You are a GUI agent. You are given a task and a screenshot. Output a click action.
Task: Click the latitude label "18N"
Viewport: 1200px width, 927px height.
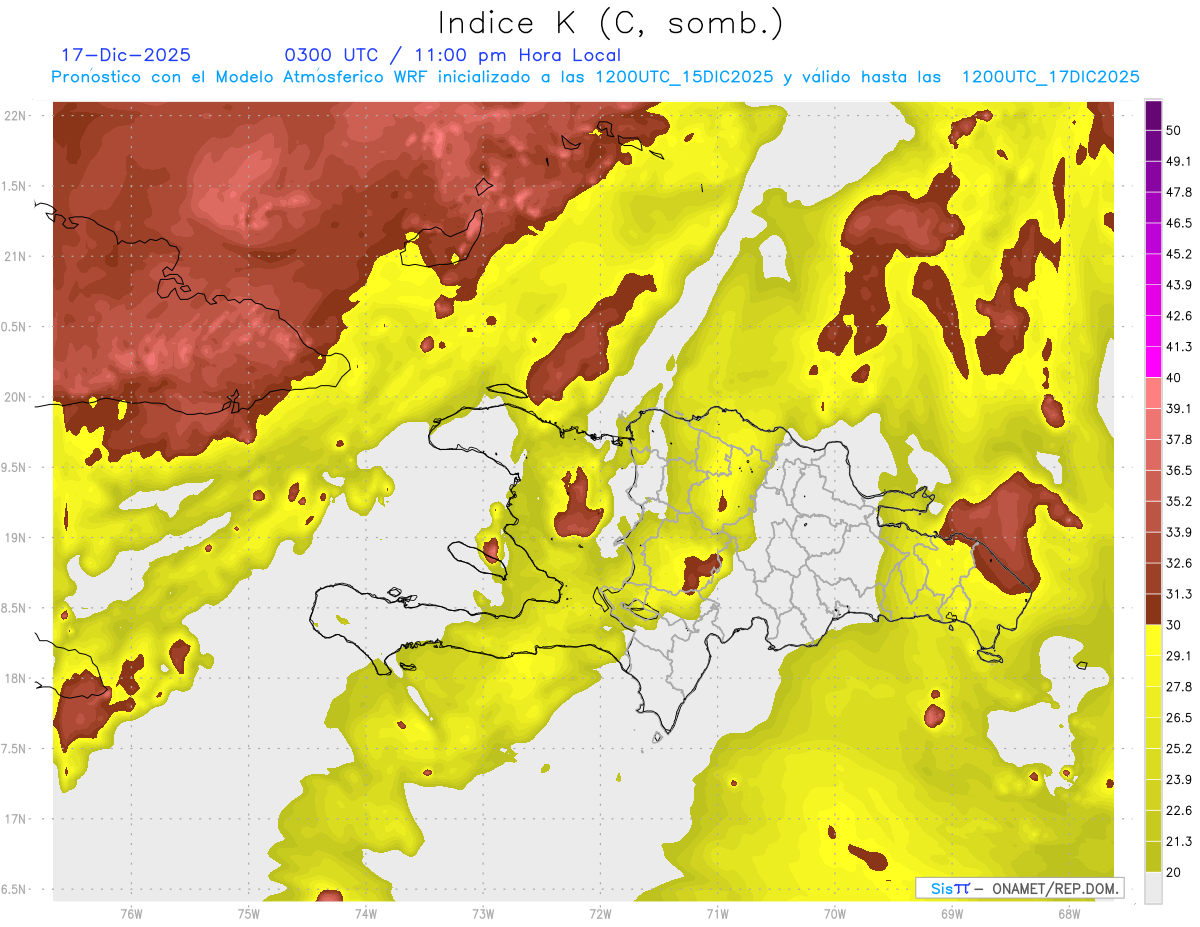(x=17, y=679)
